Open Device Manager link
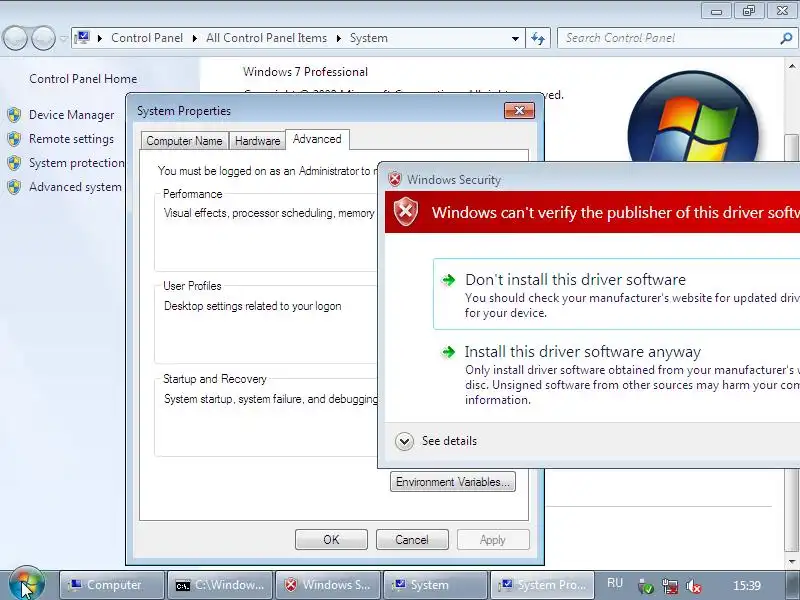Viewport: 800px width, 600px height. pos(71,115)
